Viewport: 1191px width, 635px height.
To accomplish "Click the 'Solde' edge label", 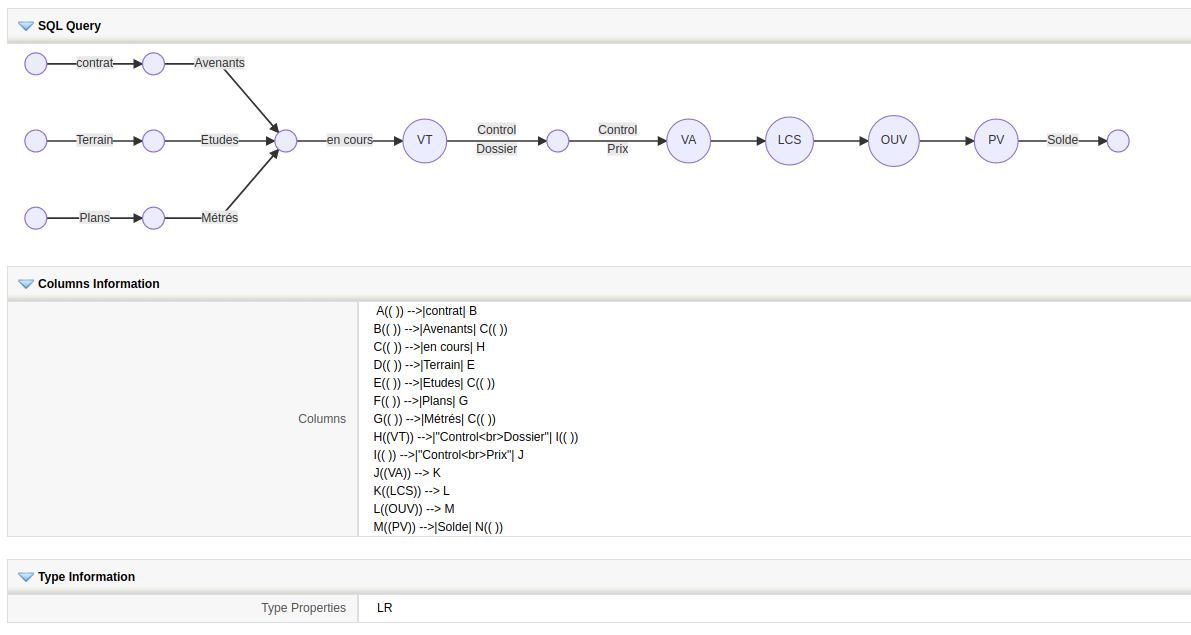I will point(1062,141).
